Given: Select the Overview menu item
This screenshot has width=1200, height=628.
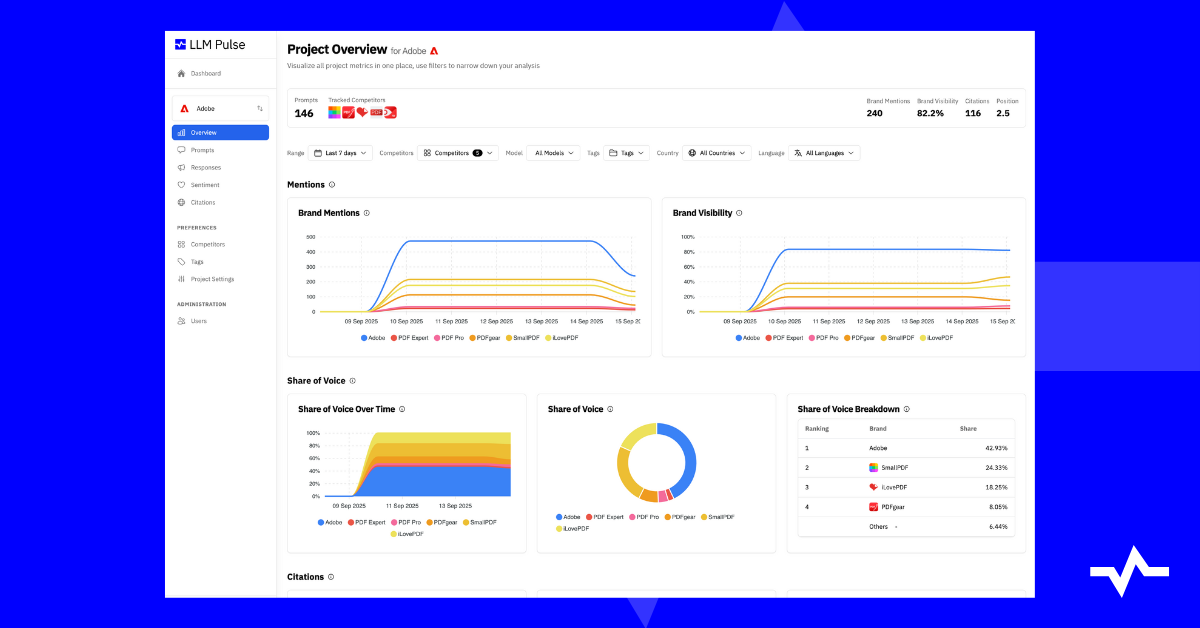Looking at the screenshot, I should click(220, 132).
